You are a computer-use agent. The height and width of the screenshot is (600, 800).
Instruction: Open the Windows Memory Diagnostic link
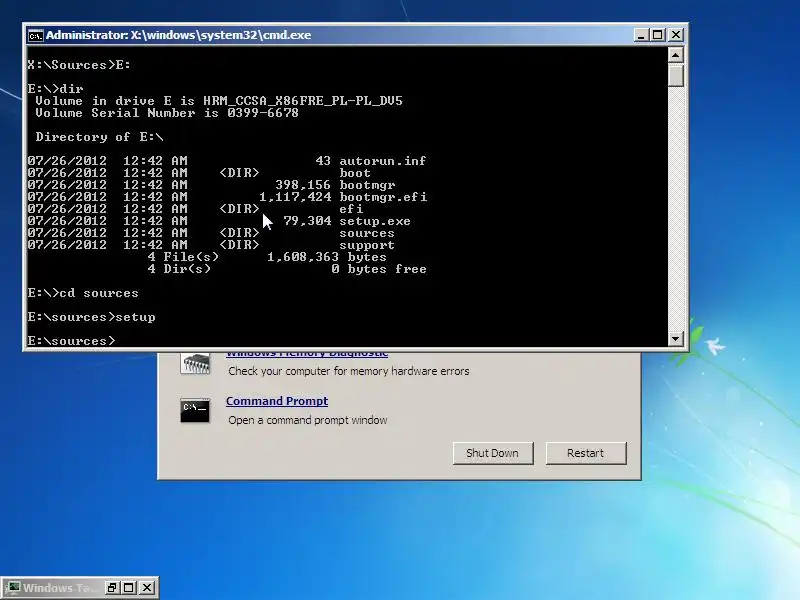click(307, 353)
